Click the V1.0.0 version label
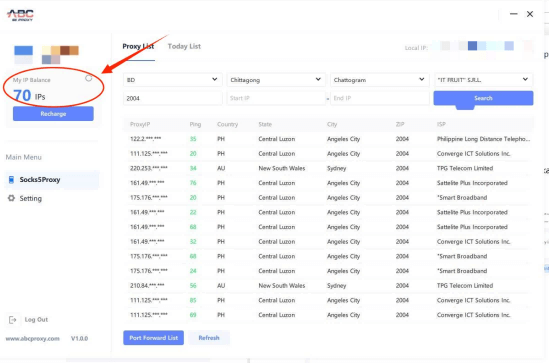This screenshot has height=363, width=549. click(x=79, y=338)
